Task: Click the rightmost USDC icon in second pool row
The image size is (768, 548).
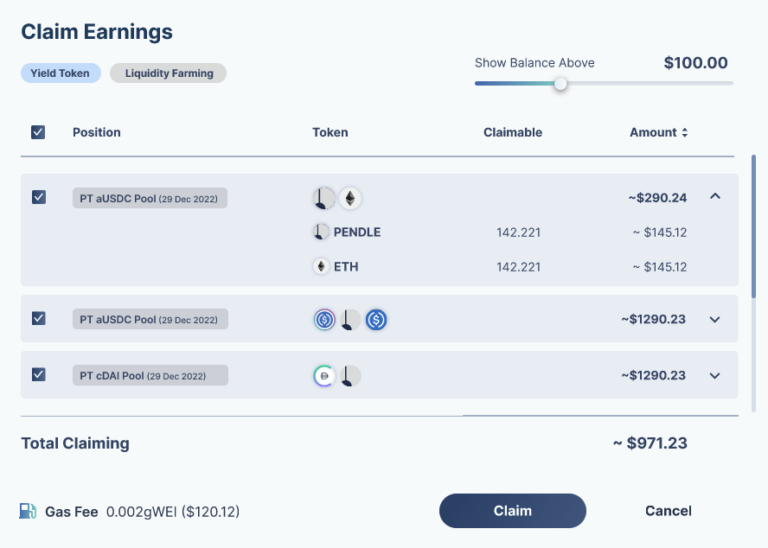Action: click(x=376, y=320)
